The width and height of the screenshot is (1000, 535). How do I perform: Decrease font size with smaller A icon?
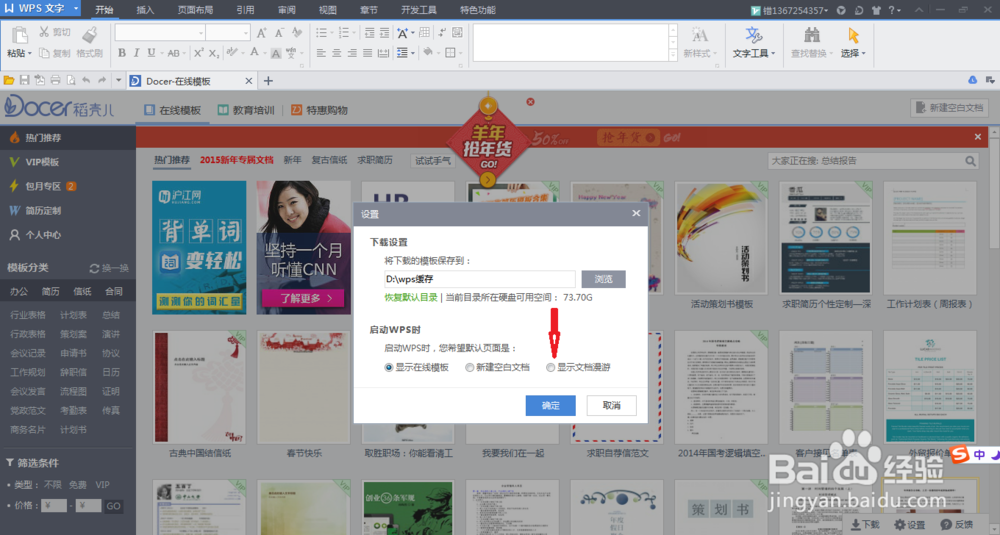tap(279, 33)
